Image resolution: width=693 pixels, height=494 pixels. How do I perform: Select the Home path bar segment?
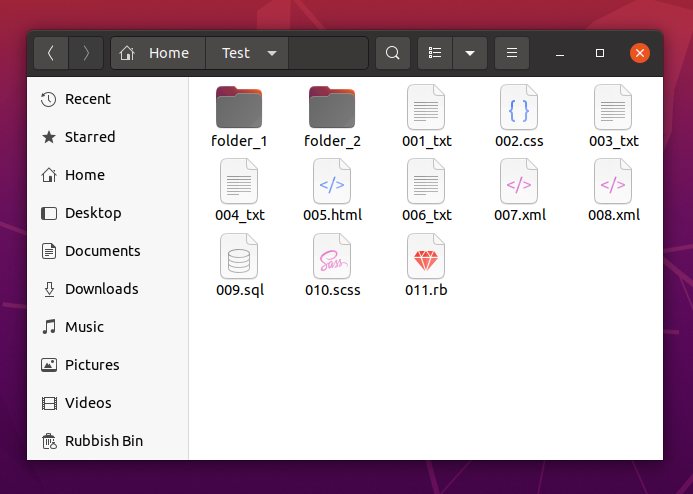(158, 53)
